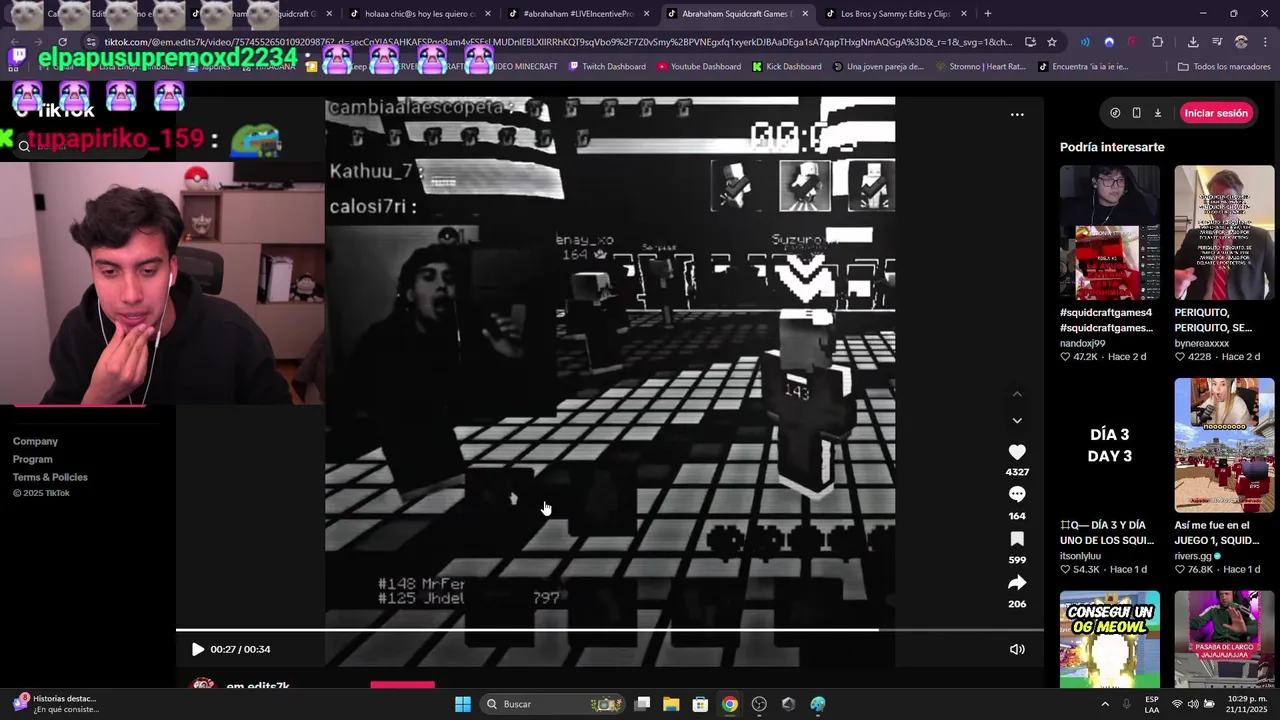The height and width of the screenshot is (720, 1280).
Task: Open the Twitch Dashboard bookmark
Action: click(x=607, y=67)
